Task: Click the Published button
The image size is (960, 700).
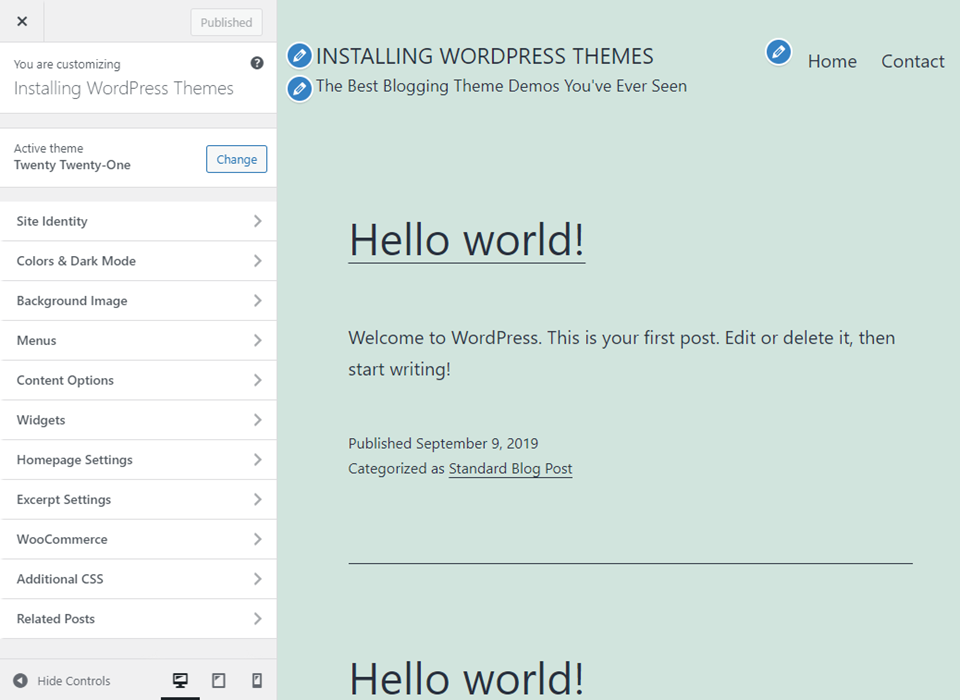Action: click(225, 22)
